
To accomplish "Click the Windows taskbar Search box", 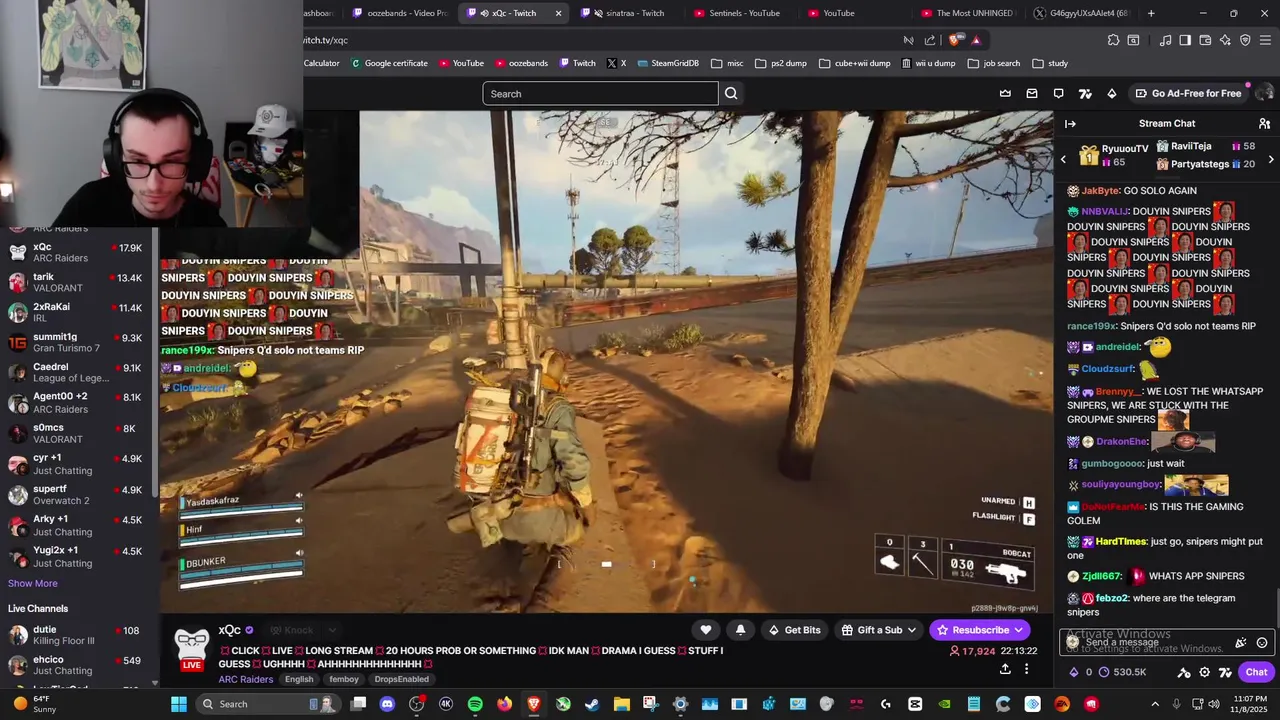I will pyautogui.click(x=268, y=704).
